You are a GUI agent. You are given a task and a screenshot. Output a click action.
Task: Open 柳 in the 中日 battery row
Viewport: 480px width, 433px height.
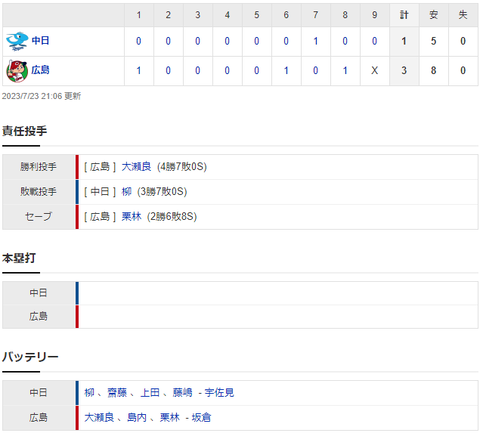coord(89,392)
